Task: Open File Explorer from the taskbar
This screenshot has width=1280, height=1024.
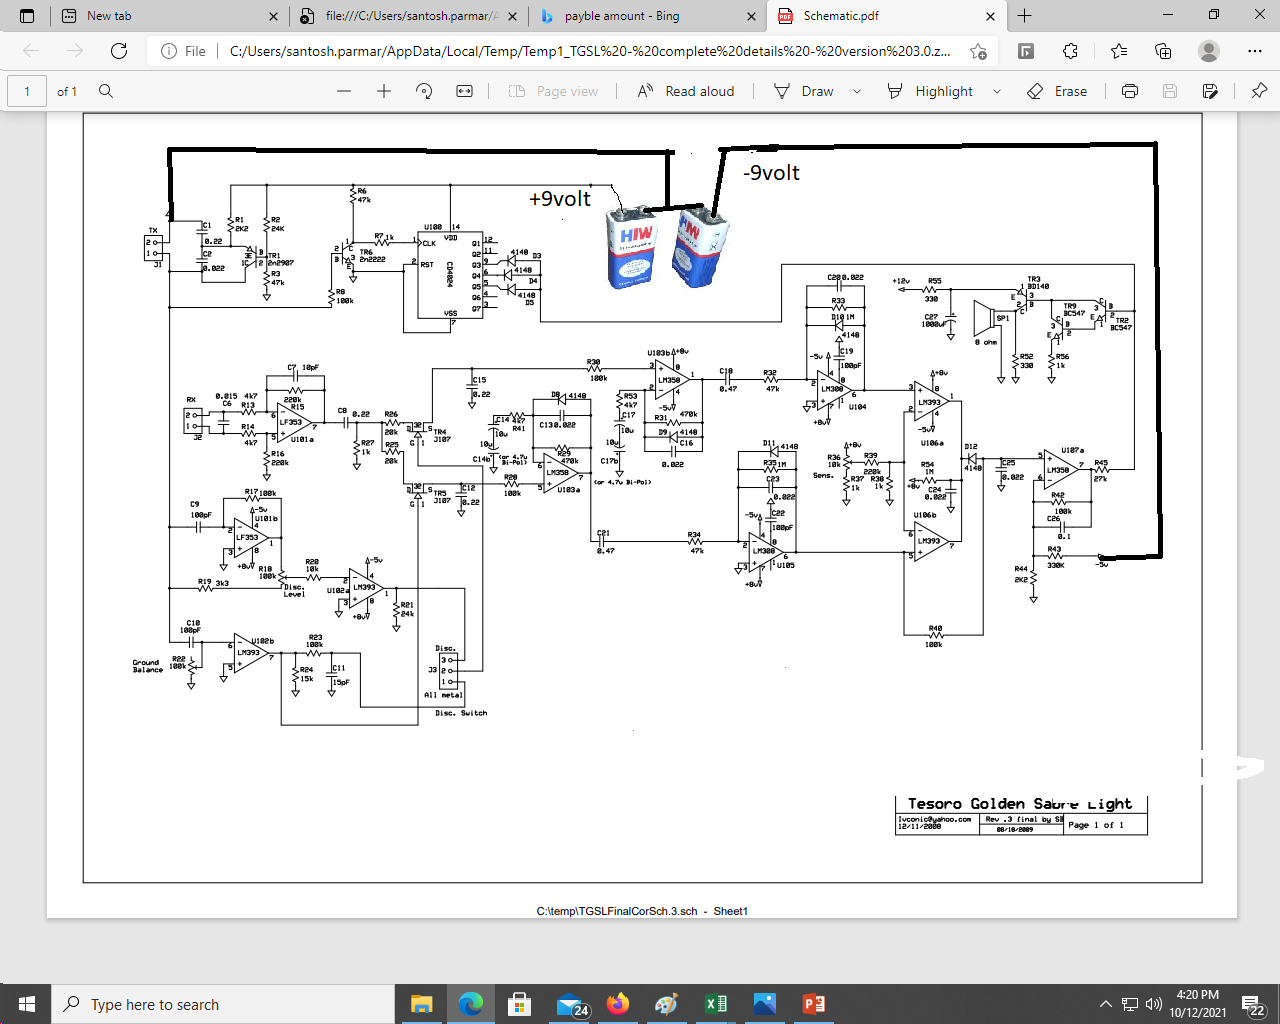Action: click(421, 1004)
